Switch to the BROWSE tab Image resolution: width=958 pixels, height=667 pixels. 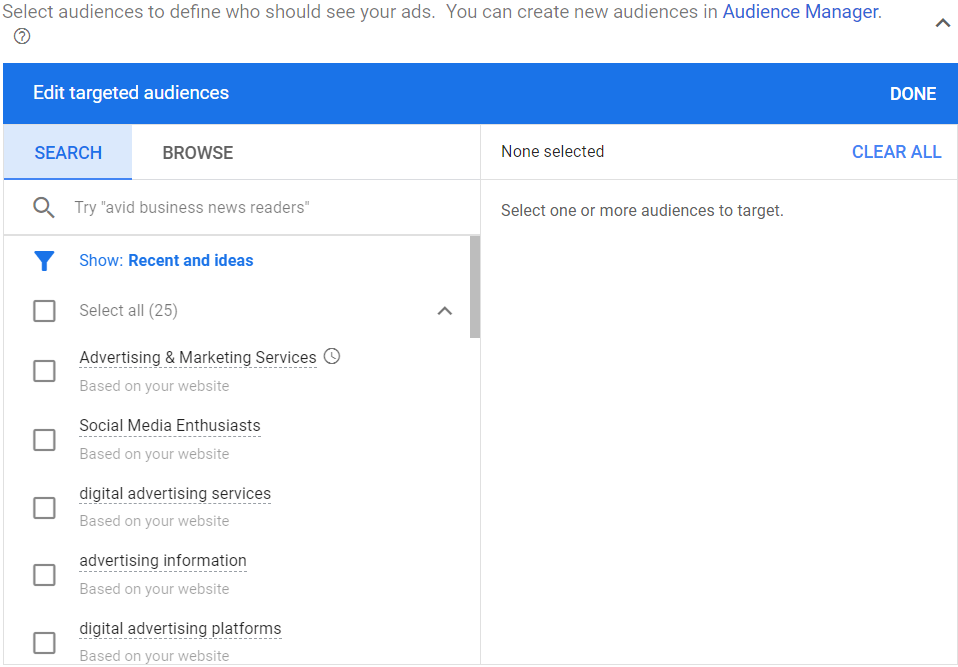click(x=197, y=152)
